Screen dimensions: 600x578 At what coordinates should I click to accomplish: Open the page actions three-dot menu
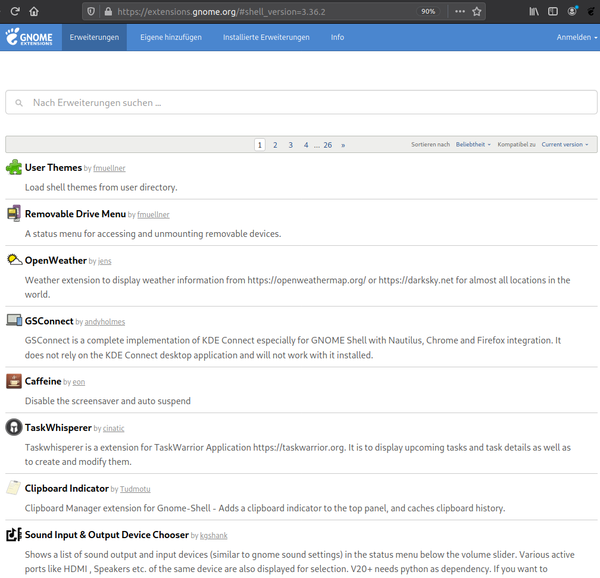tap(460, 11)
